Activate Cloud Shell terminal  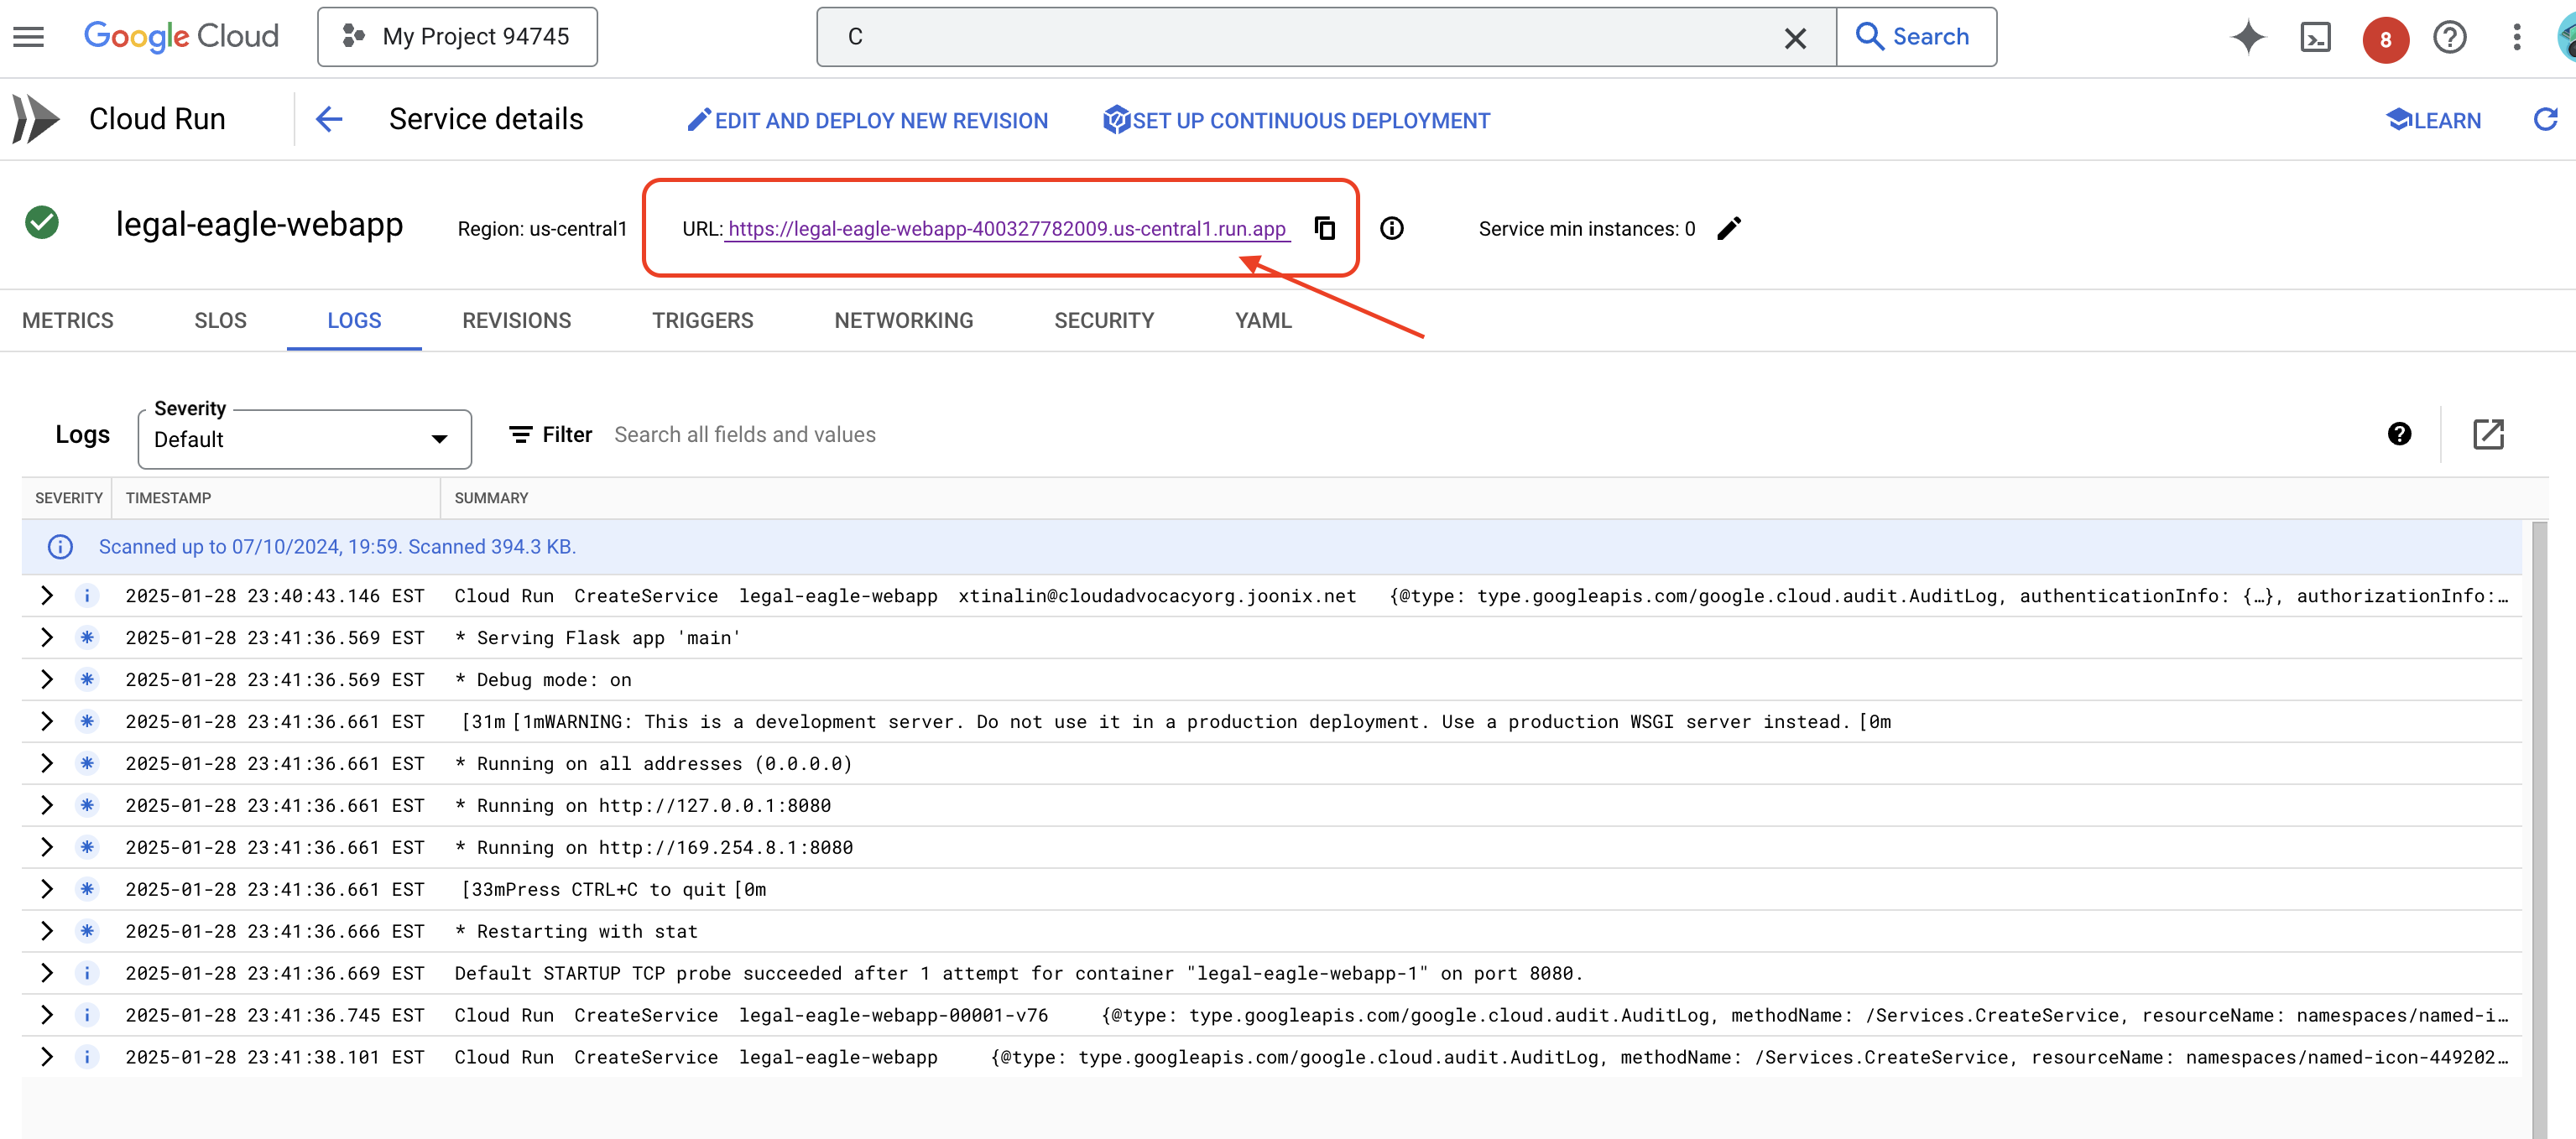pyautogui.click(x=2315, y=37)
